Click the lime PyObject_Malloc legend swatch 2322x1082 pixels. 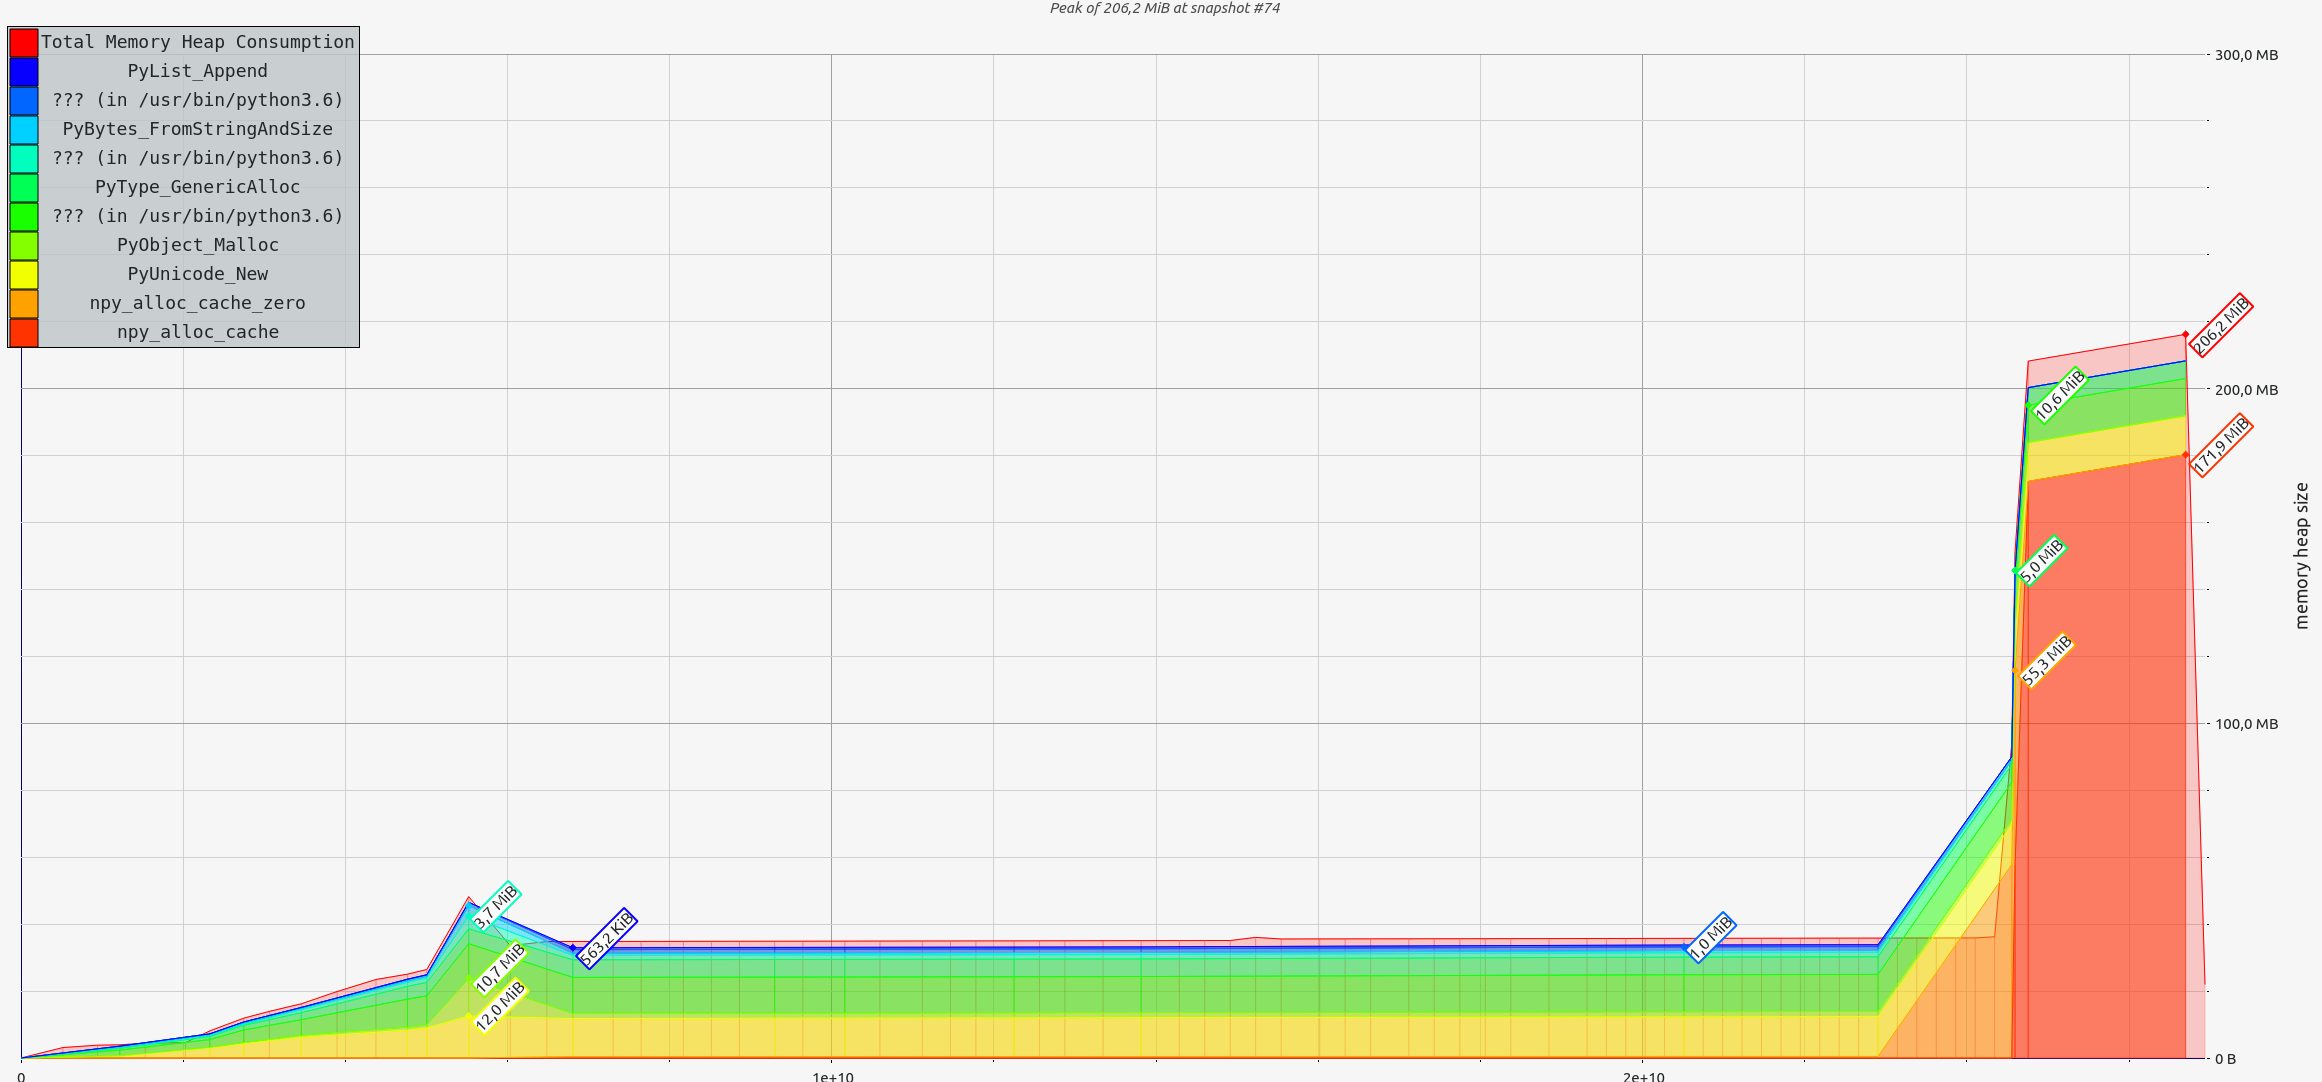[x=24, y=245]
